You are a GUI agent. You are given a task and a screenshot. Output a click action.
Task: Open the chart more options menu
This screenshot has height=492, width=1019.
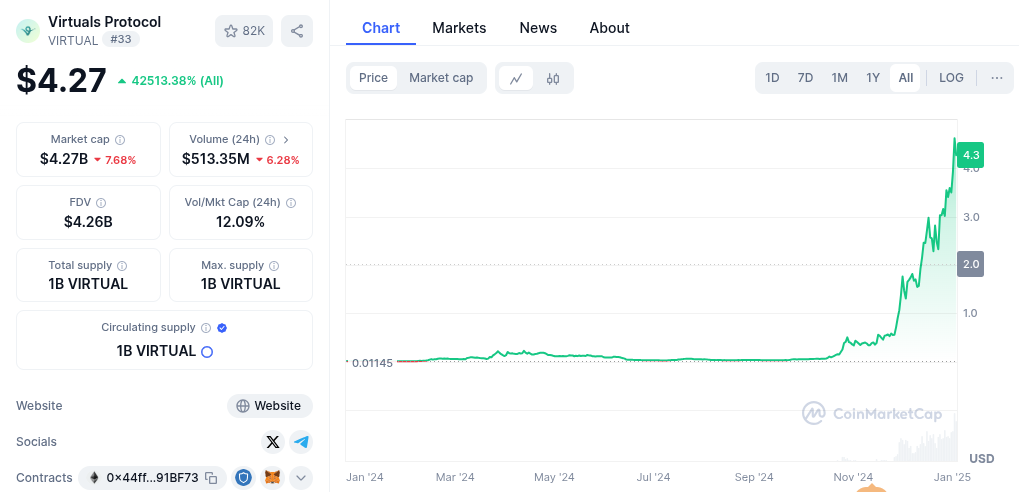tap(996, 78)
